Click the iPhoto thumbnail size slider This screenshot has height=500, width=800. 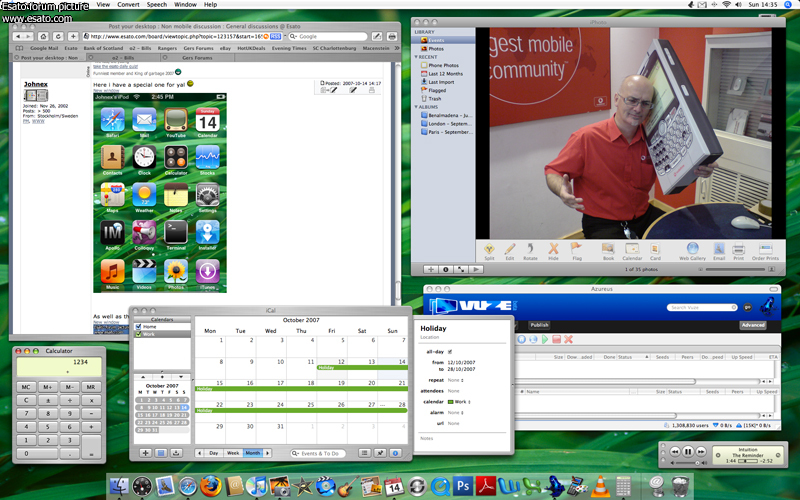[x=736, y=269]
